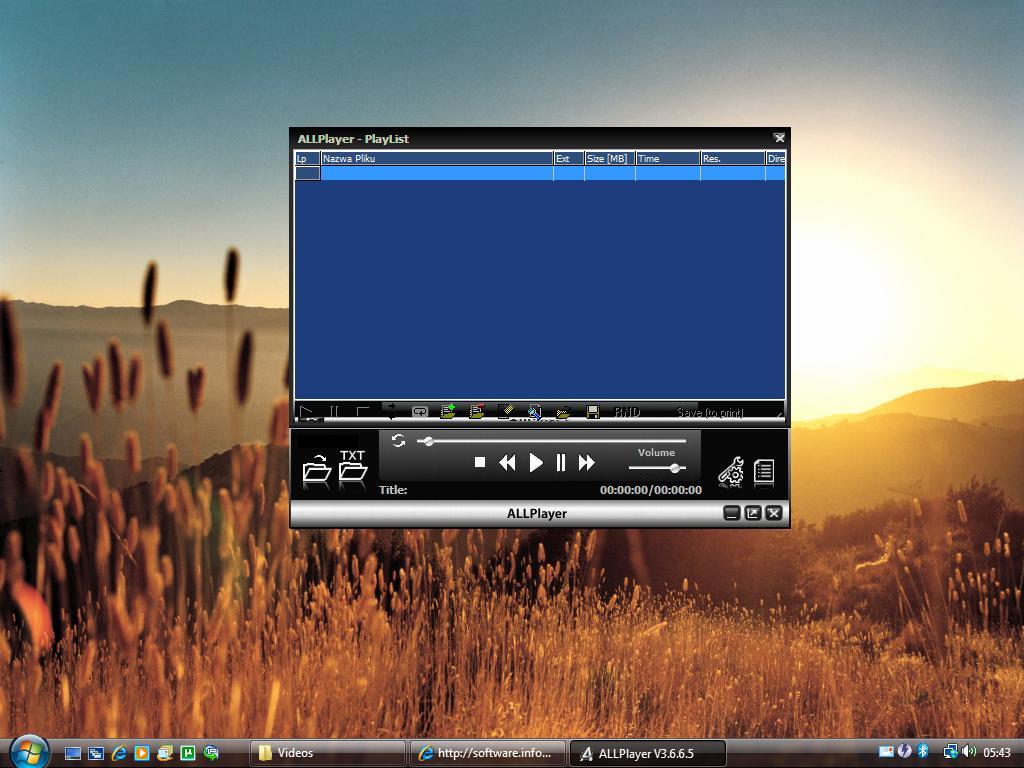Viewport: 1024px width, 768px height.
Task: Edit playlist entry with the pencil icon
Action: point(507,410)
